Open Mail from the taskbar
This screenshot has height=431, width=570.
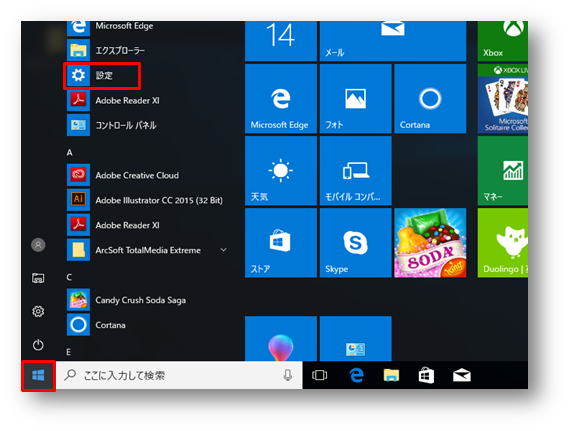point(462,375)
